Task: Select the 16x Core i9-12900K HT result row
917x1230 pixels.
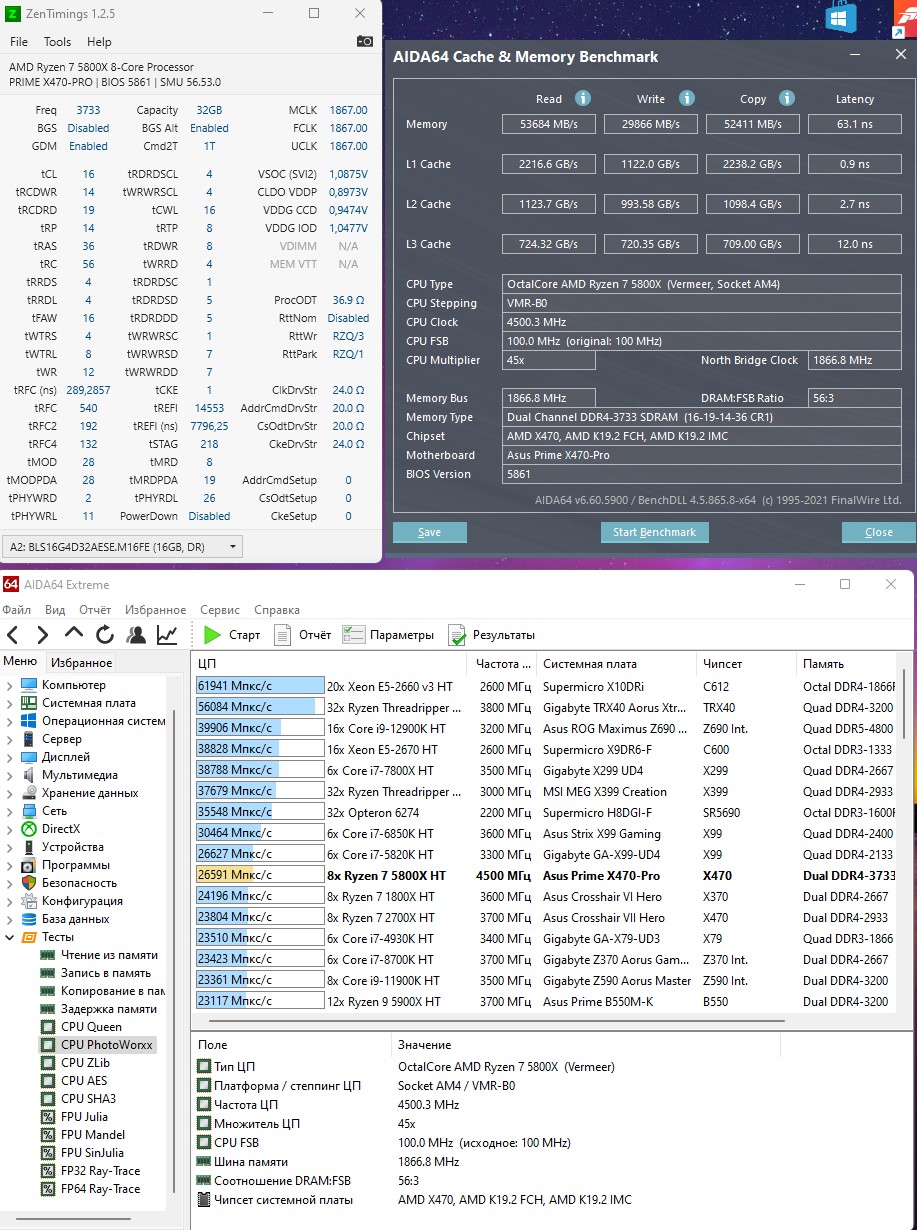Action: click(x=547, y=728)
